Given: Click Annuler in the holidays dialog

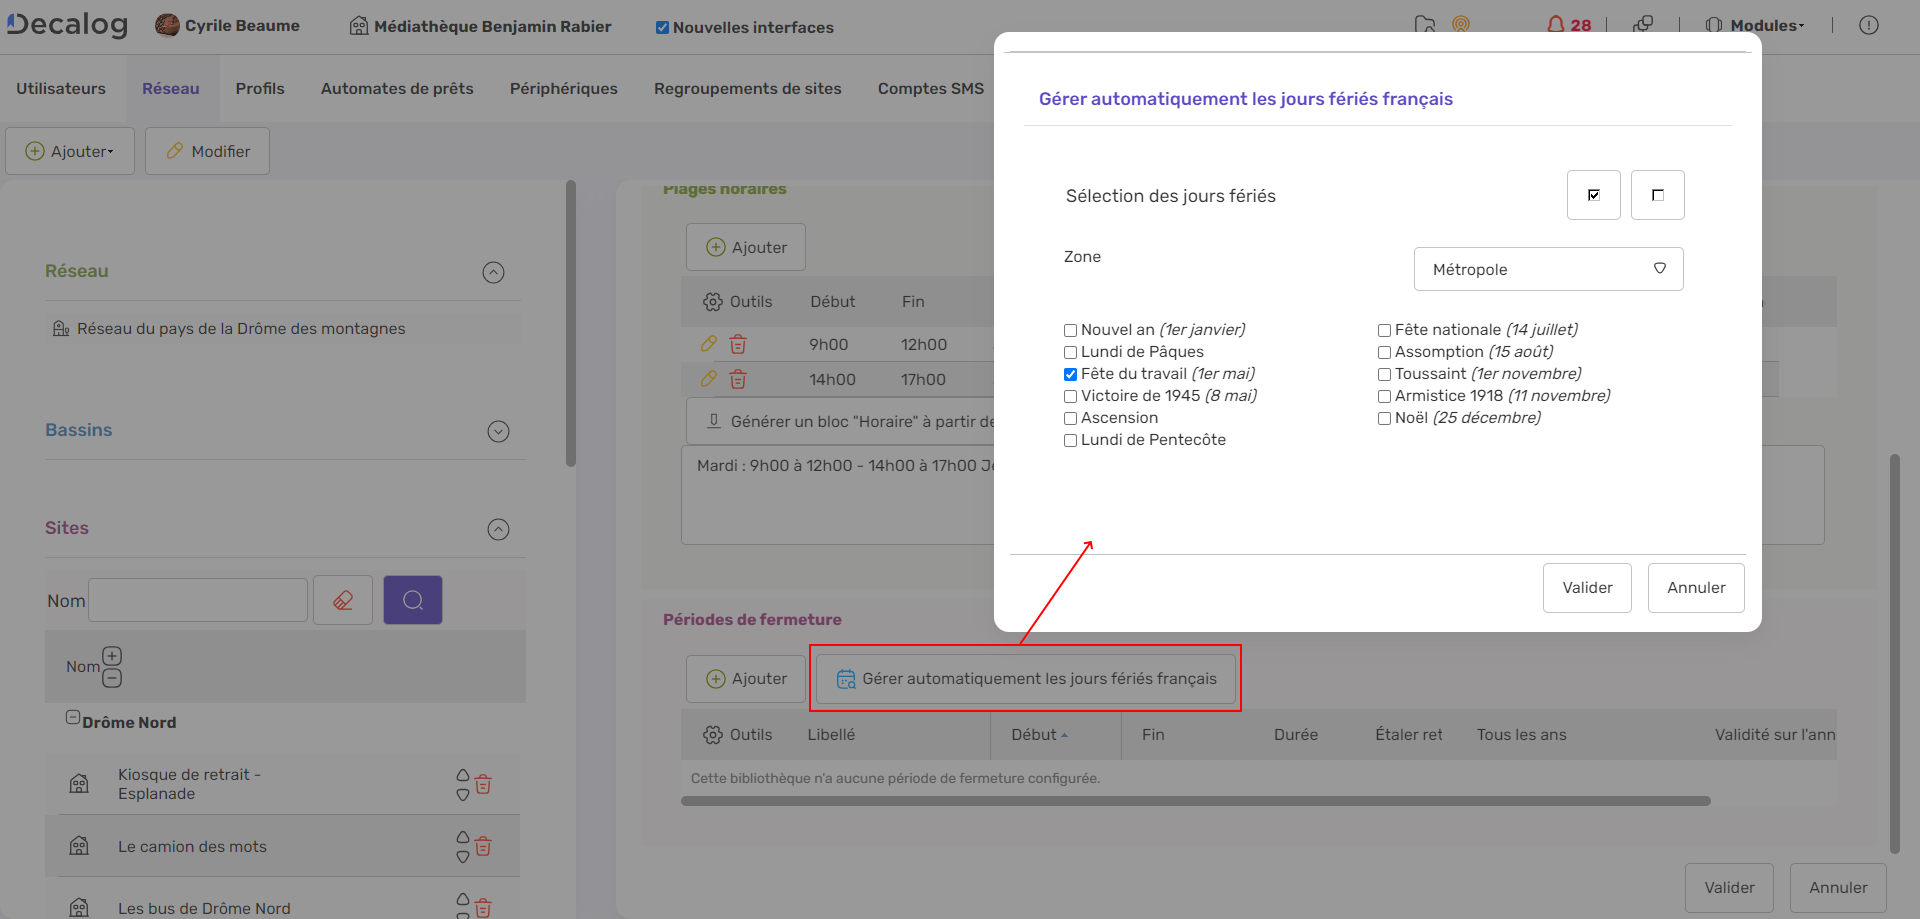Looking at the screenshot, I should (x=1696, y=588).
